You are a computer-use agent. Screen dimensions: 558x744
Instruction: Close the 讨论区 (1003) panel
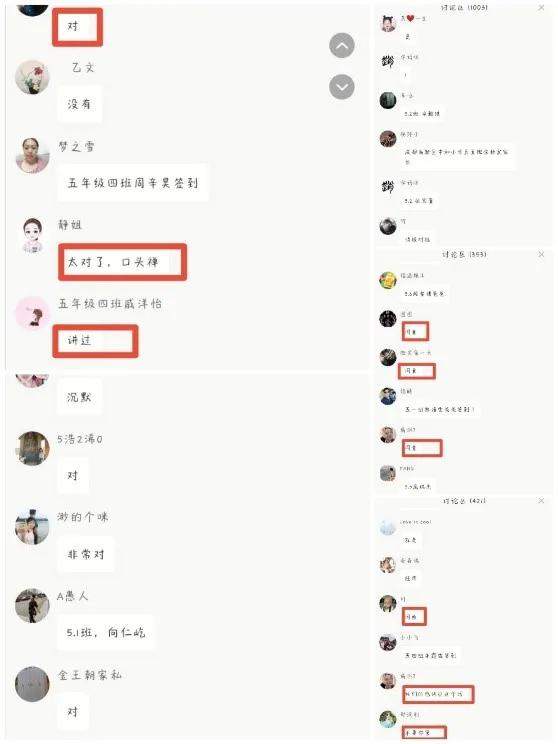541,8
